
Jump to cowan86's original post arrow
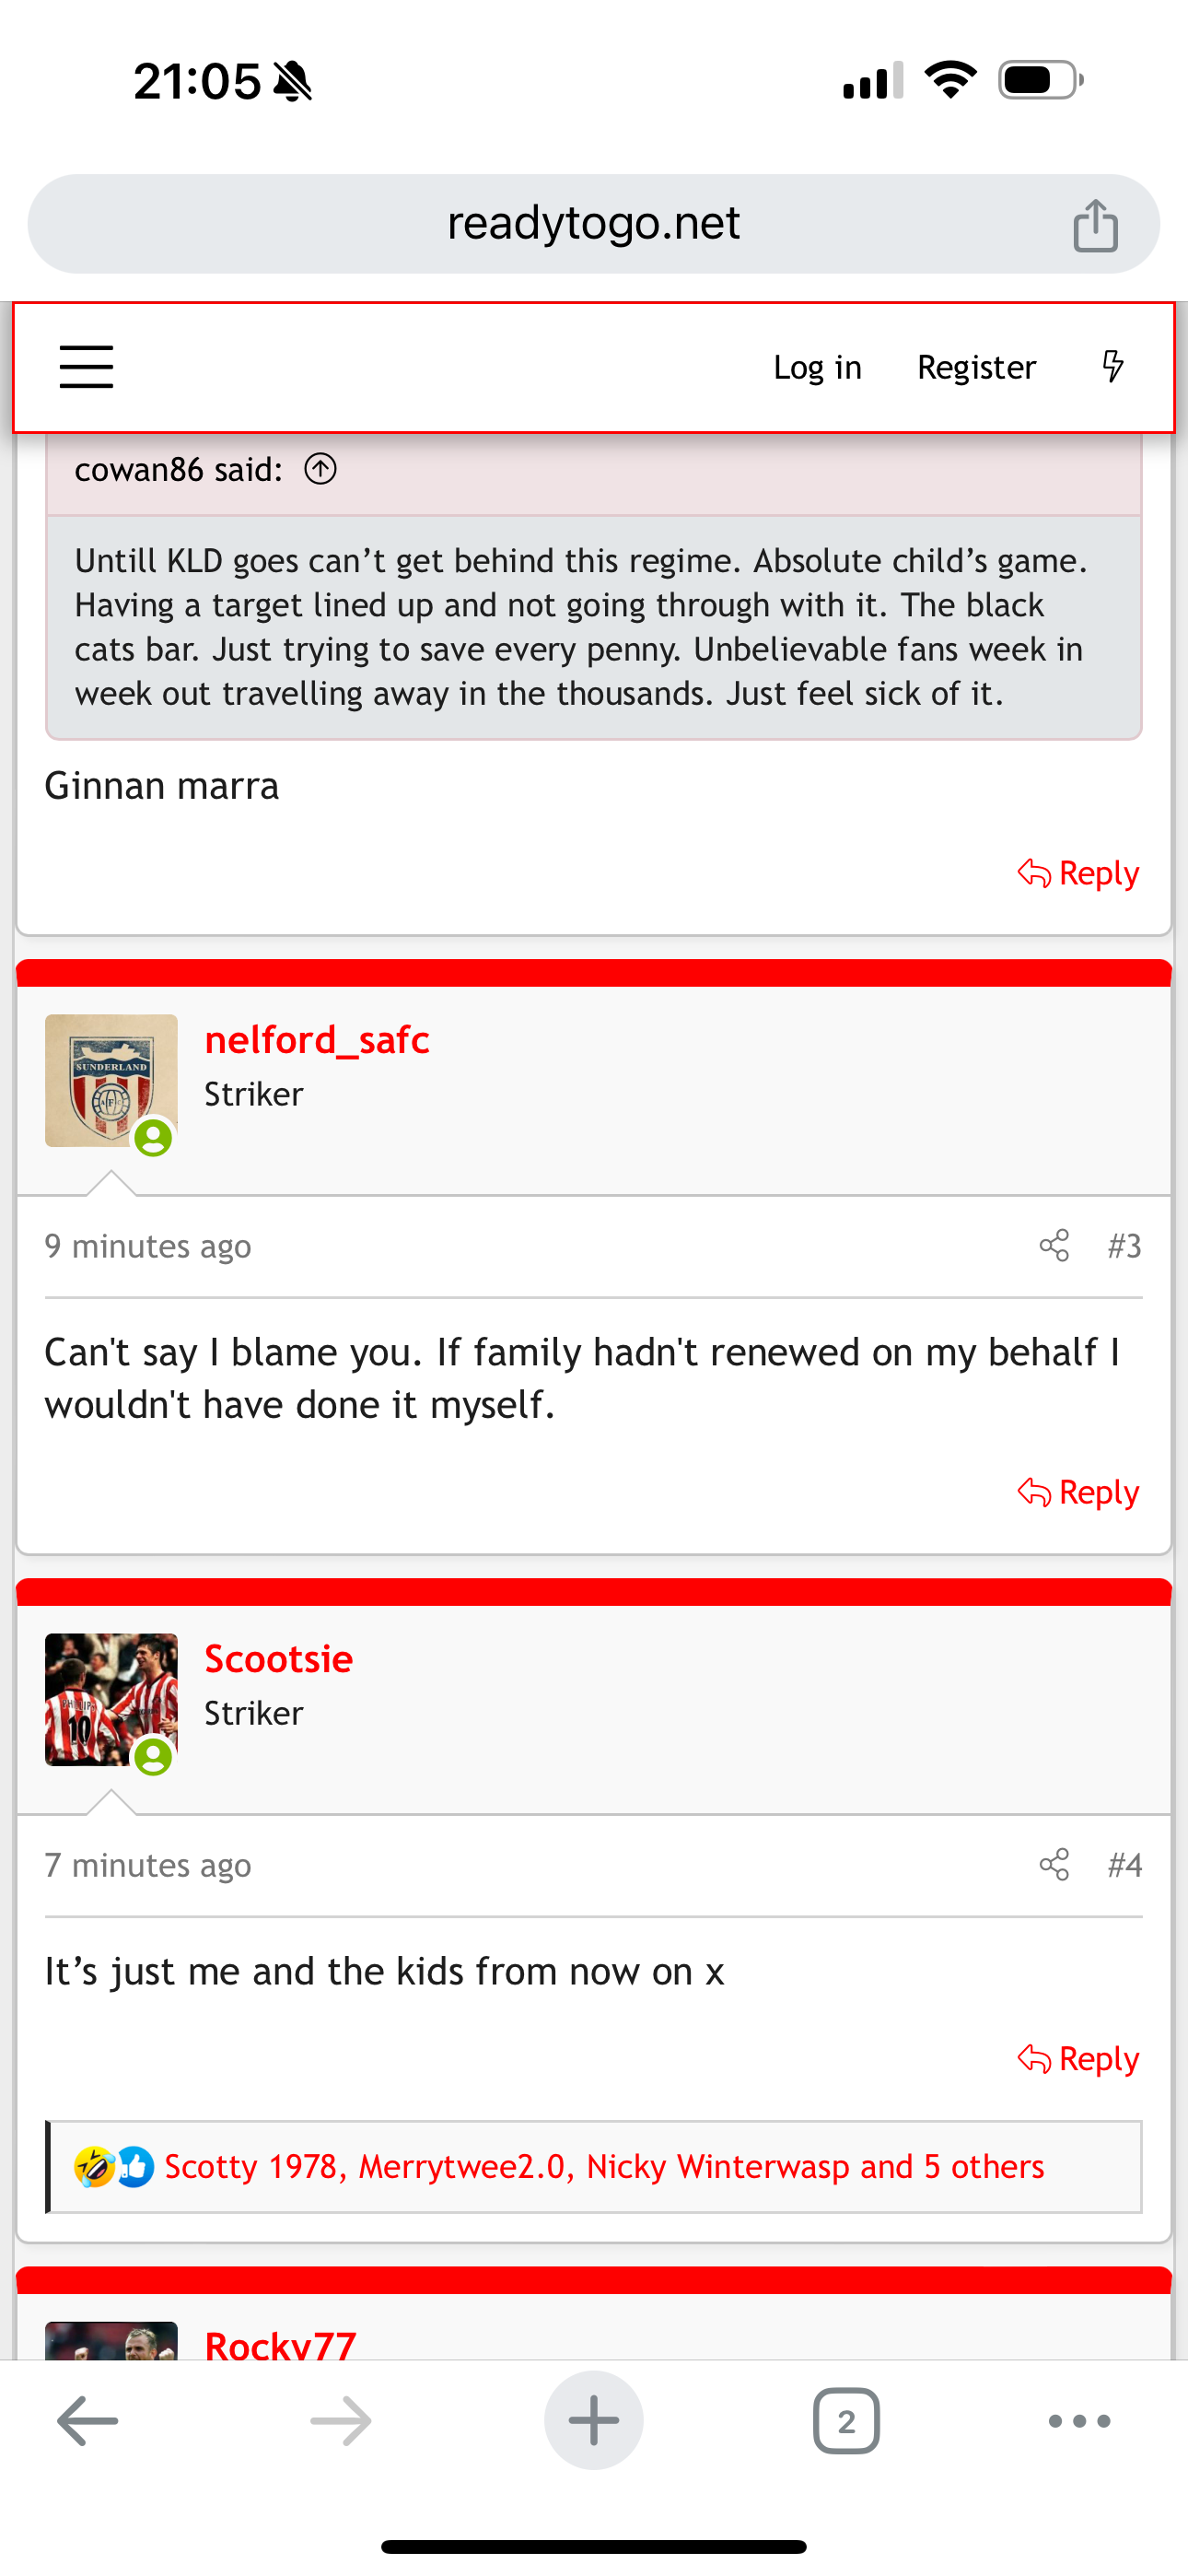click(x=320, y=469)
